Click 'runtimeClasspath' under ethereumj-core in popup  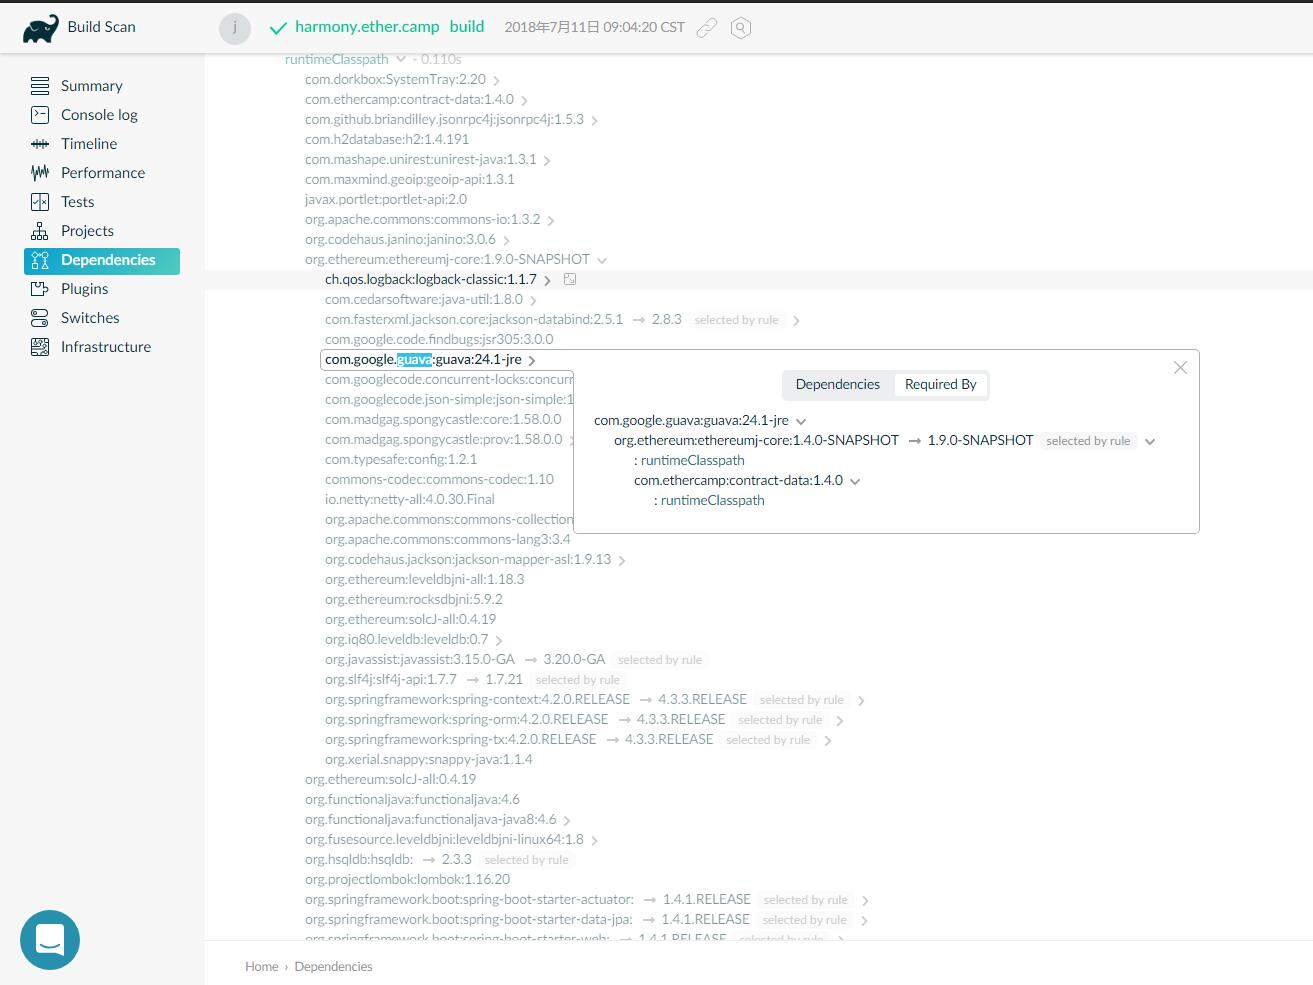[x=693, y=461]
